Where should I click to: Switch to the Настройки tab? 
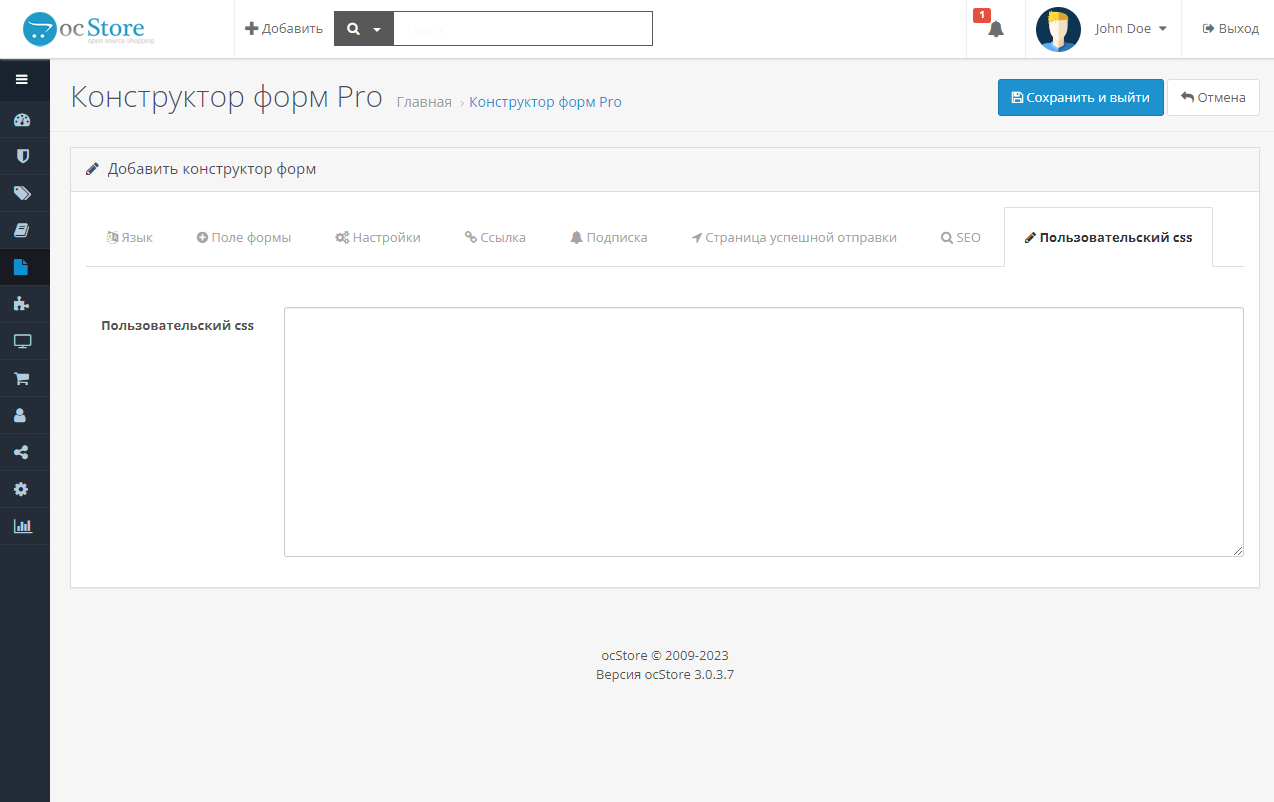[x=378, y=238]
